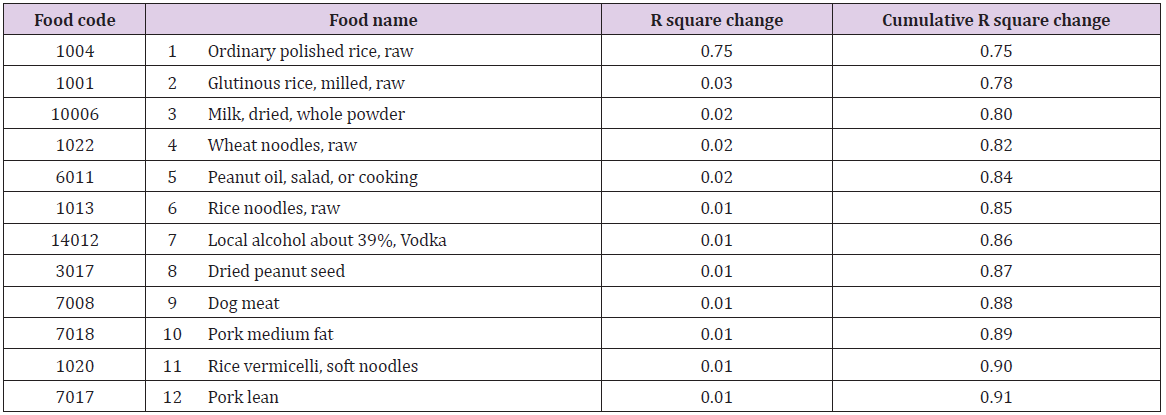The image size is (1166, 415).
Task: Click food code 10006
Action: tap(75, 114)
